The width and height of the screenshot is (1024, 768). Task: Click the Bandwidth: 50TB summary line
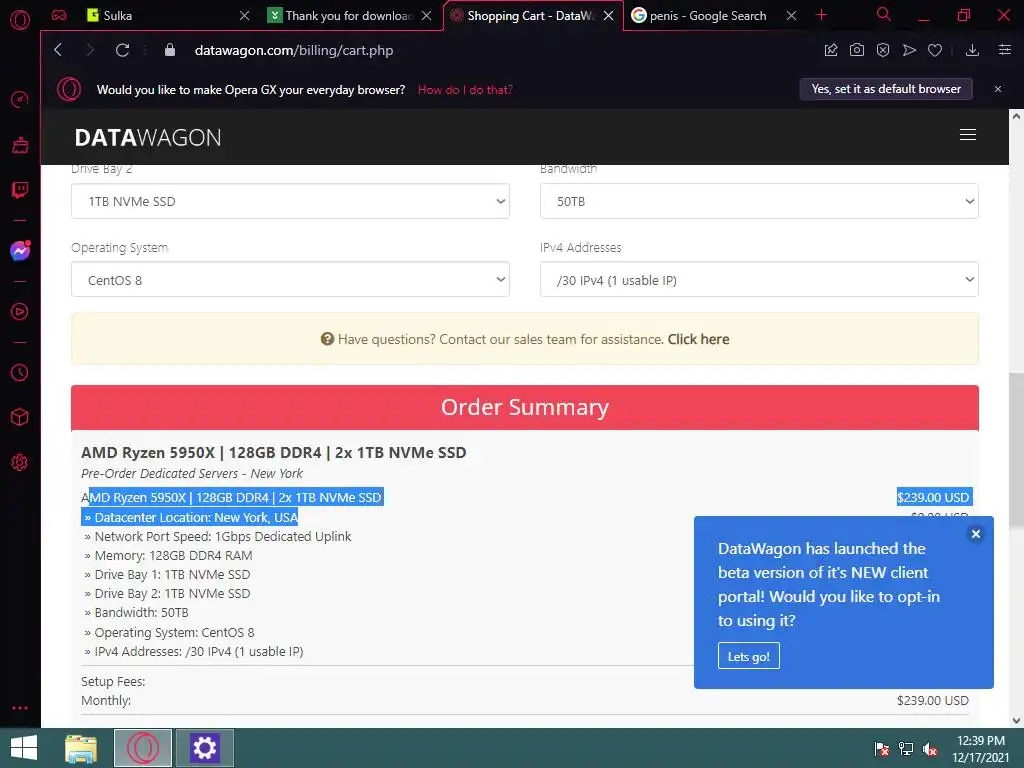click(x=136, y=613)
